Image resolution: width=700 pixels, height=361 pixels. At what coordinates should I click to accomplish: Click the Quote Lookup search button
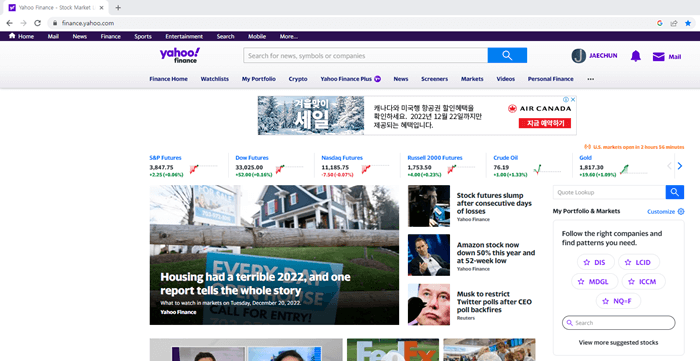tap(675, 192)
